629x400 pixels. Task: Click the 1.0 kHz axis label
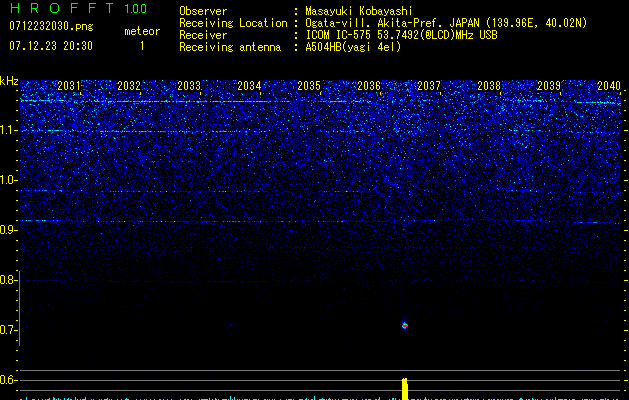8,180
